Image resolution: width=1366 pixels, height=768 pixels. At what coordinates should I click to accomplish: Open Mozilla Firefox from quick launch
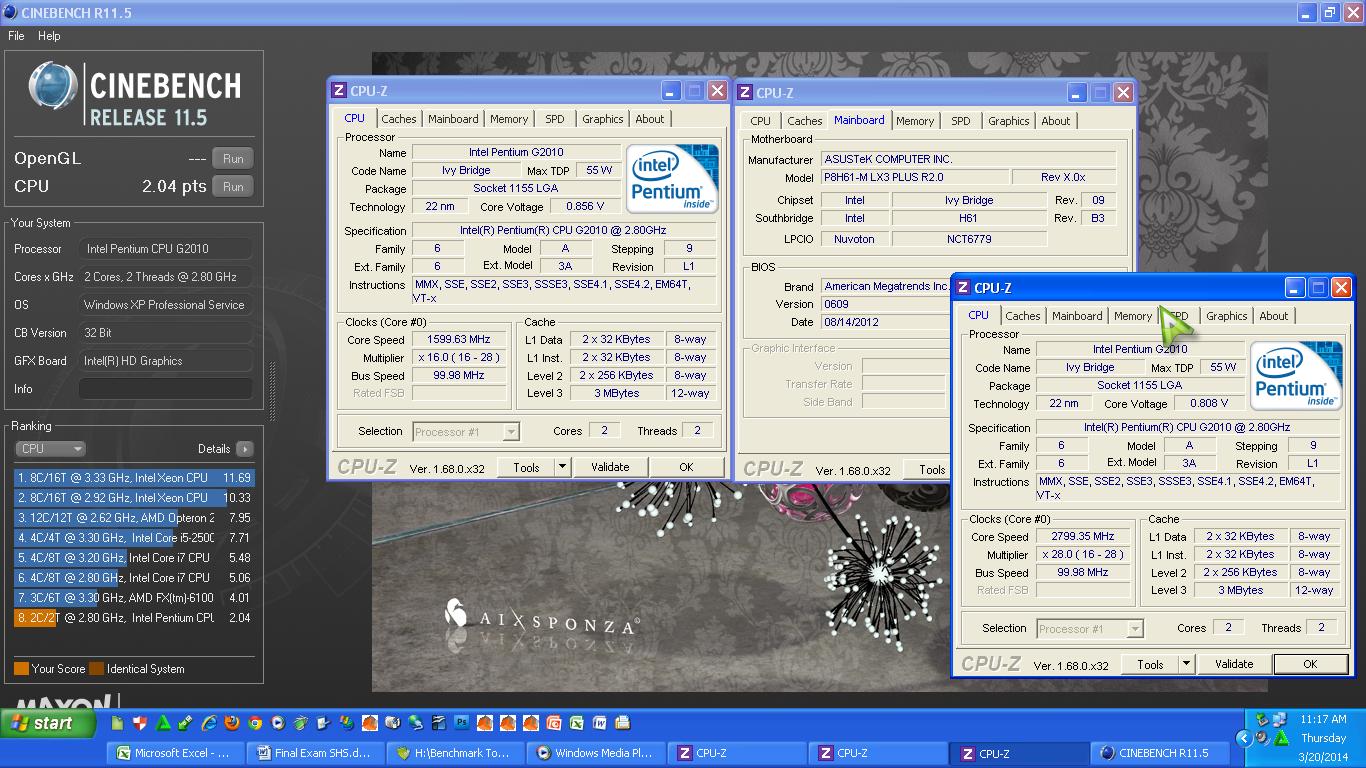click(232, 722)
